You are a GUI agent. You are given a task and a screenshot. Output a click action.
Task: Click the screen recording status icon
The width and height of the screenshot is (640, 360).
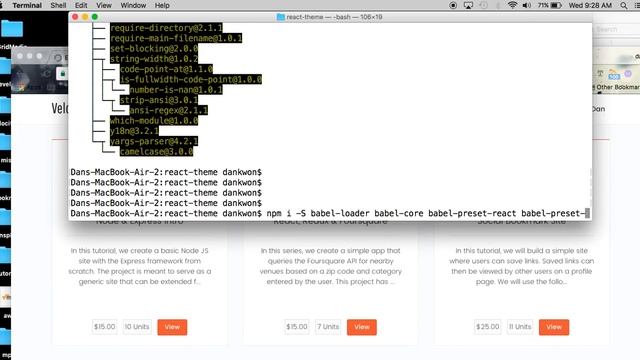[453, 5]
